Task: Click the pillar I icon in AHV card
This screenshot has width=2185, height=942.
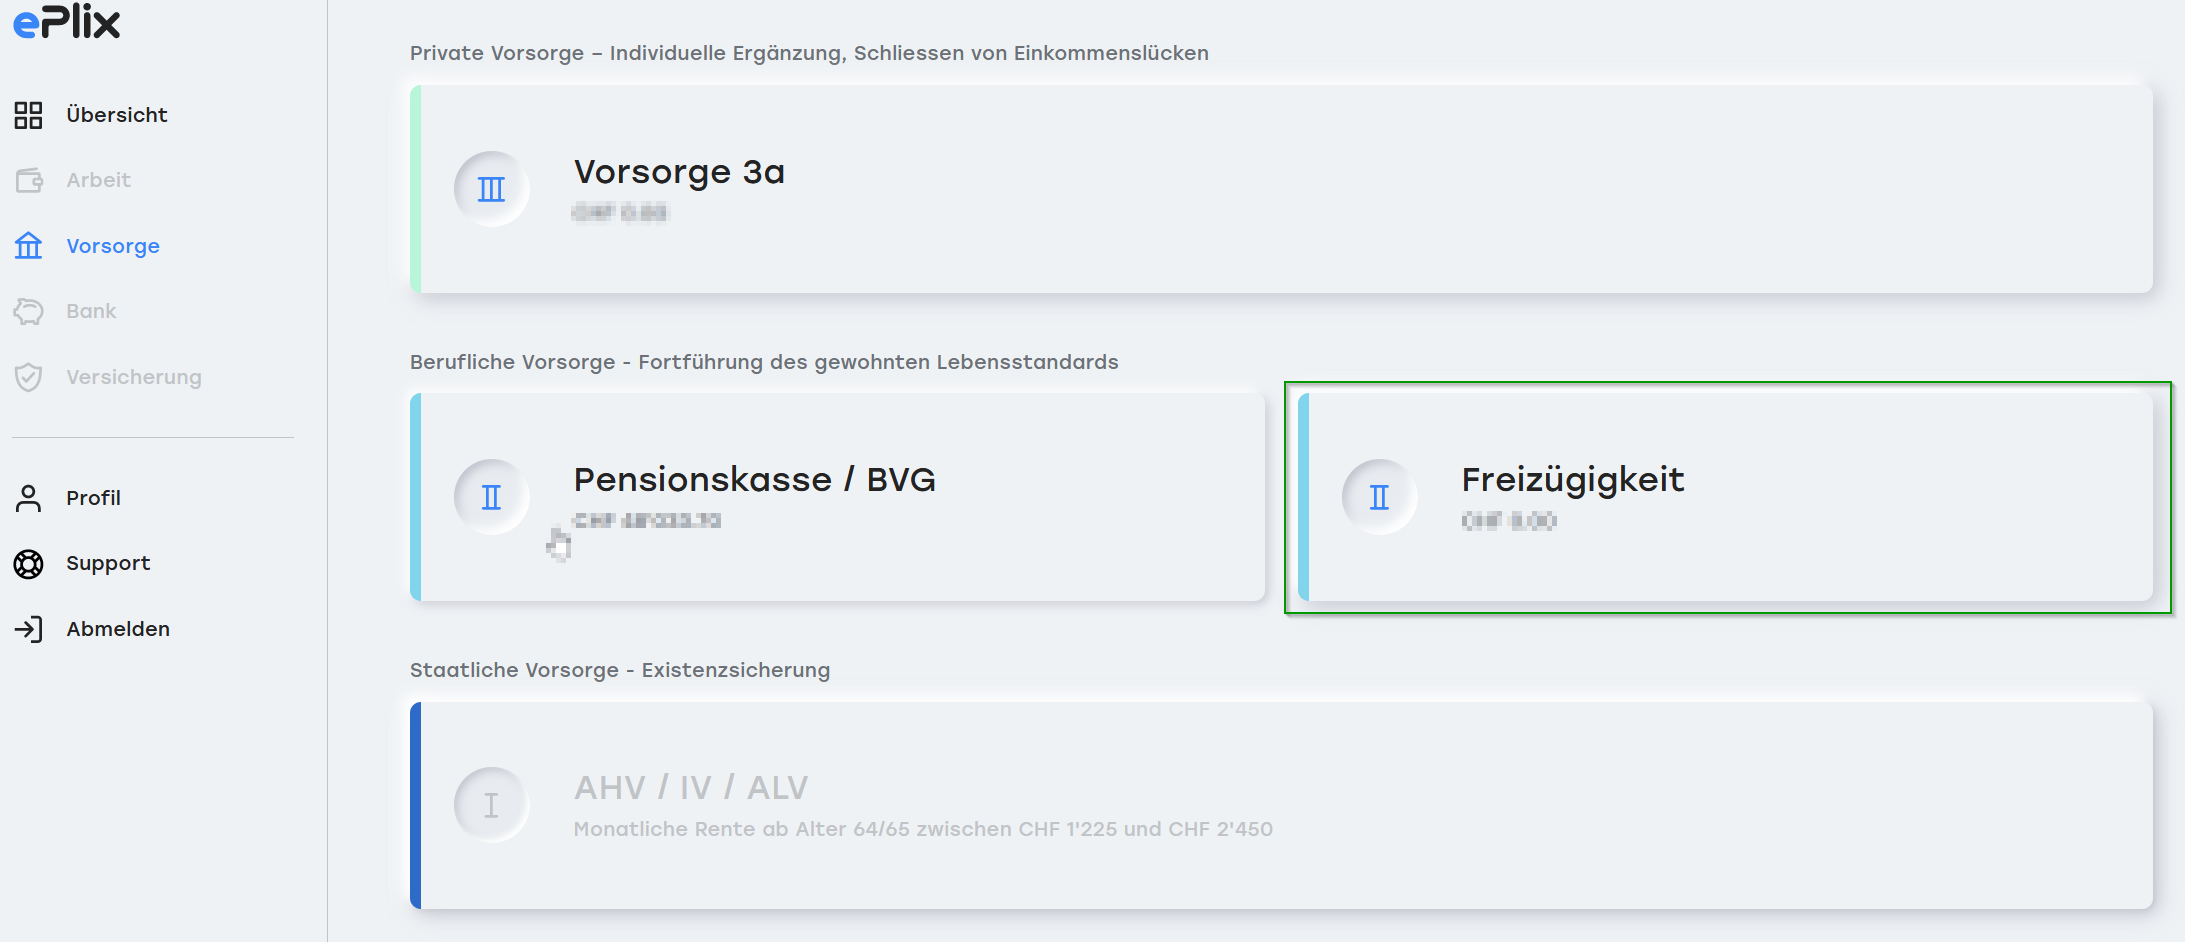Action: pos(491,805)
